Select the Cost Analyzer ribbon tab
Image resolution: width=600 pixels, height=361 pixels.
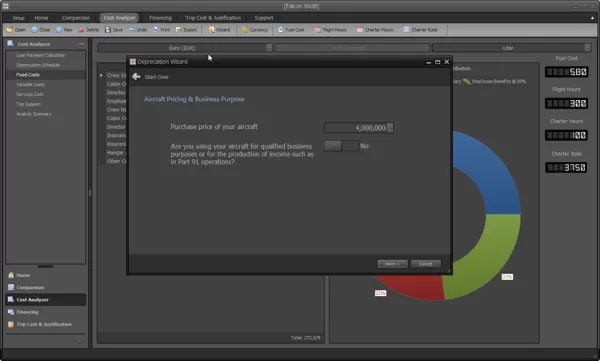pos(119,18)
